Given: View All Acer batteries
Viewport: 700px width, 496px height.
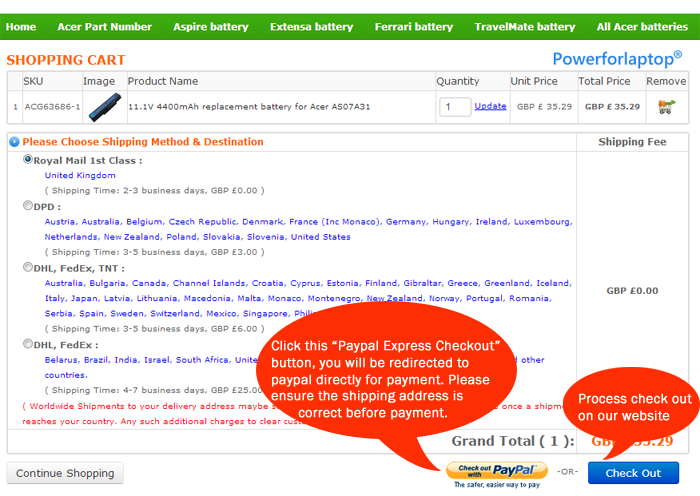Looking at the screenshot, I should 642,27.
